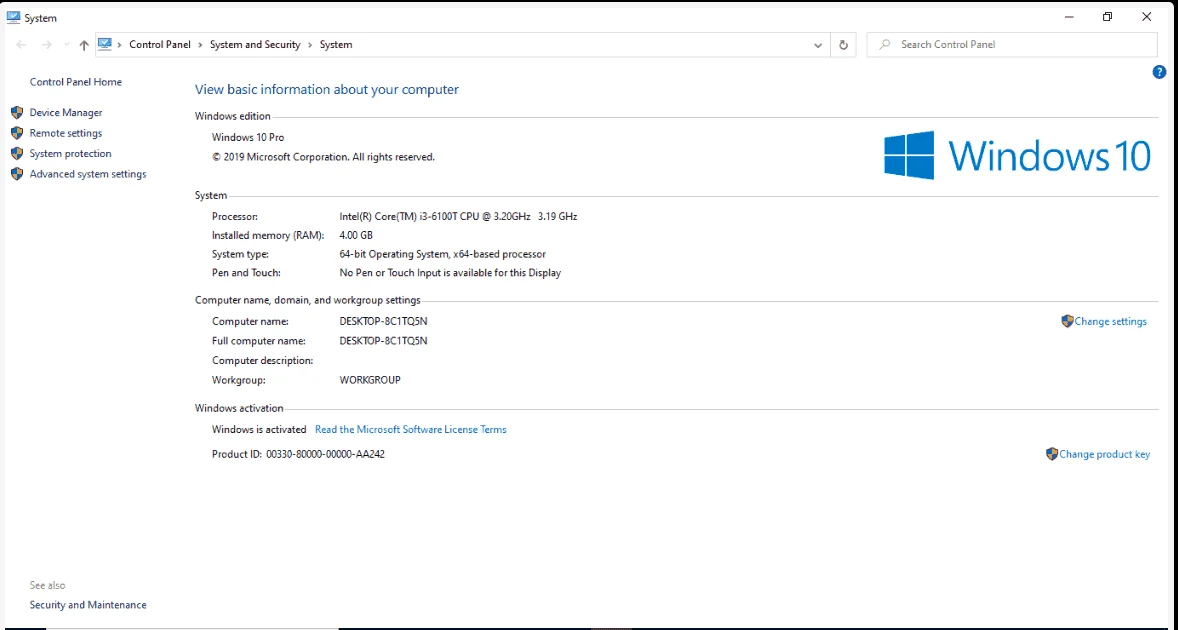Open Security and Maintenance
Screen dimensions: 1178x630
(88, 604)
